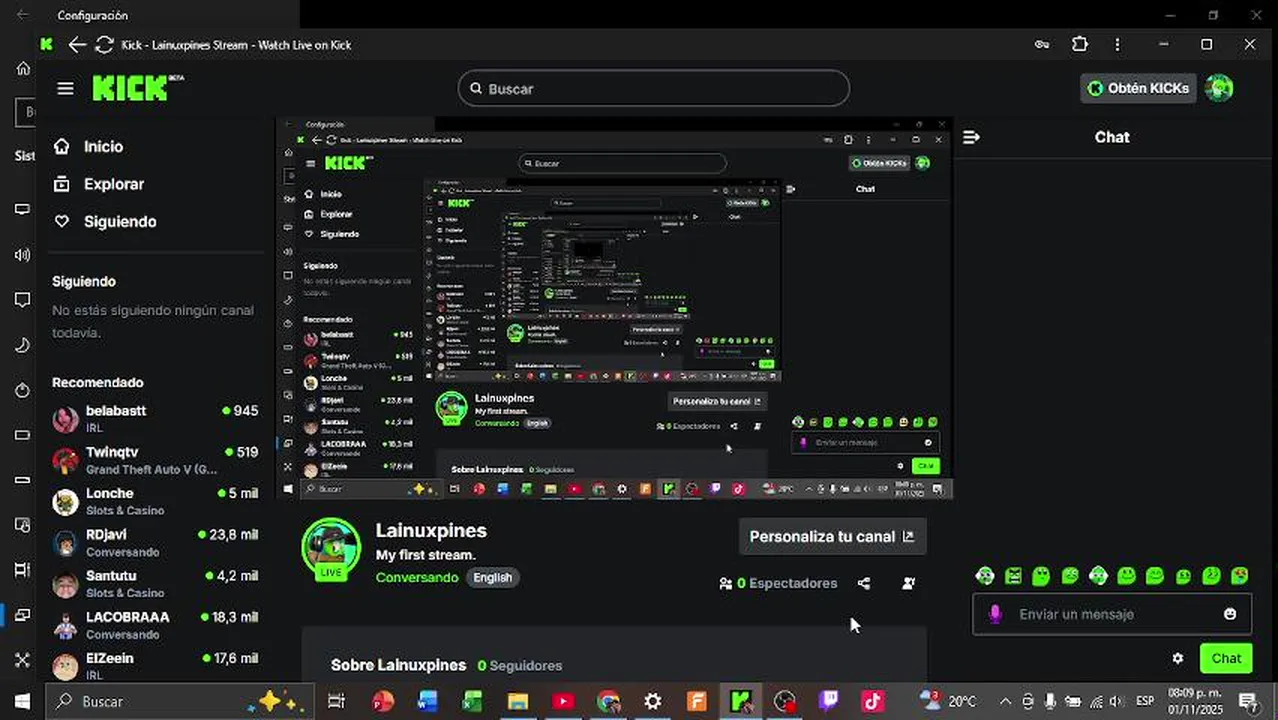Open the extensions puzzle icon

coord(1080,44)
